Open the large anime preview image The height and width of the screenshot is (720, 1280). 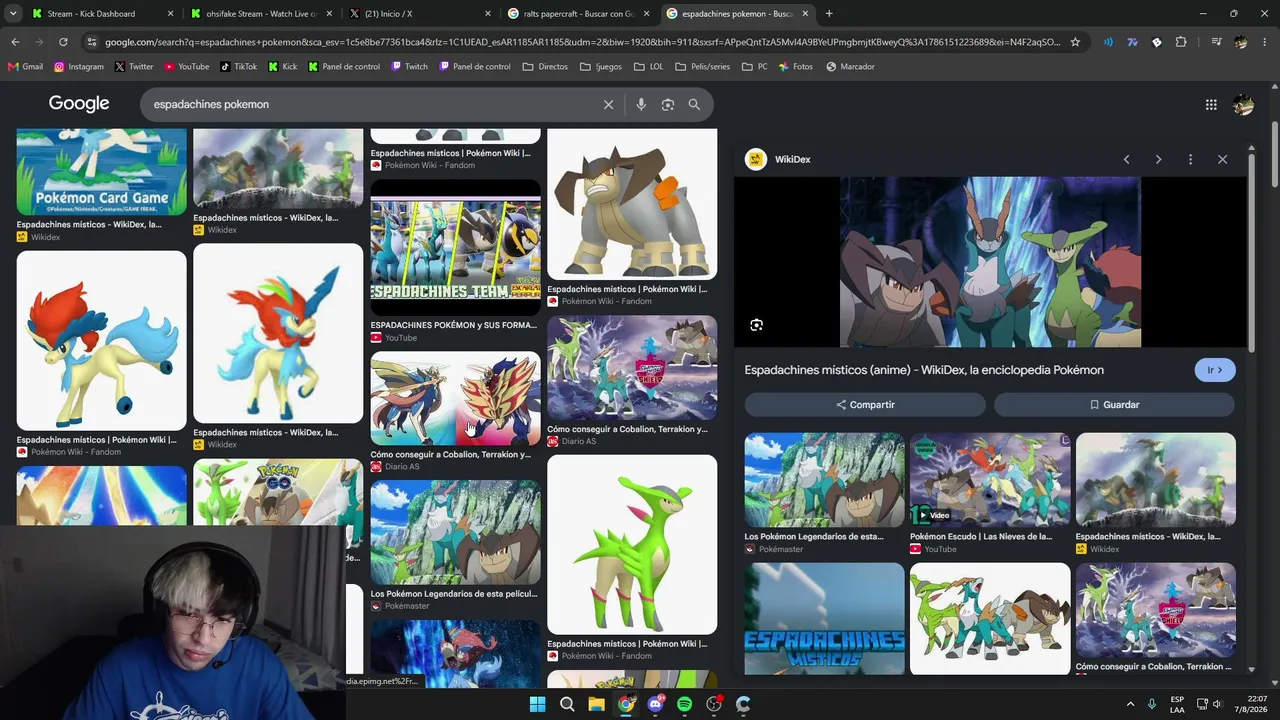[990, 262]
